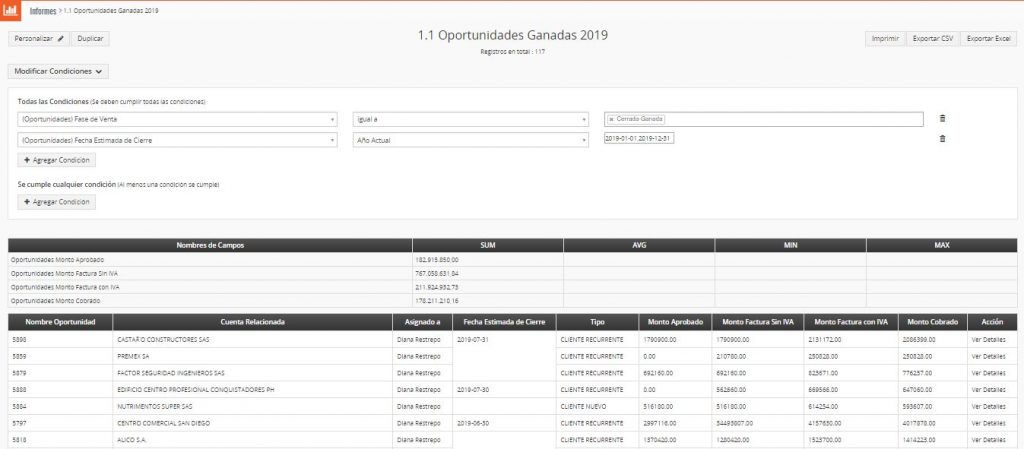Open the Fase de Venta field dropdown
Image resolution: width=1024 pixels, height=449 pixels.
click(x=177, y=119)
